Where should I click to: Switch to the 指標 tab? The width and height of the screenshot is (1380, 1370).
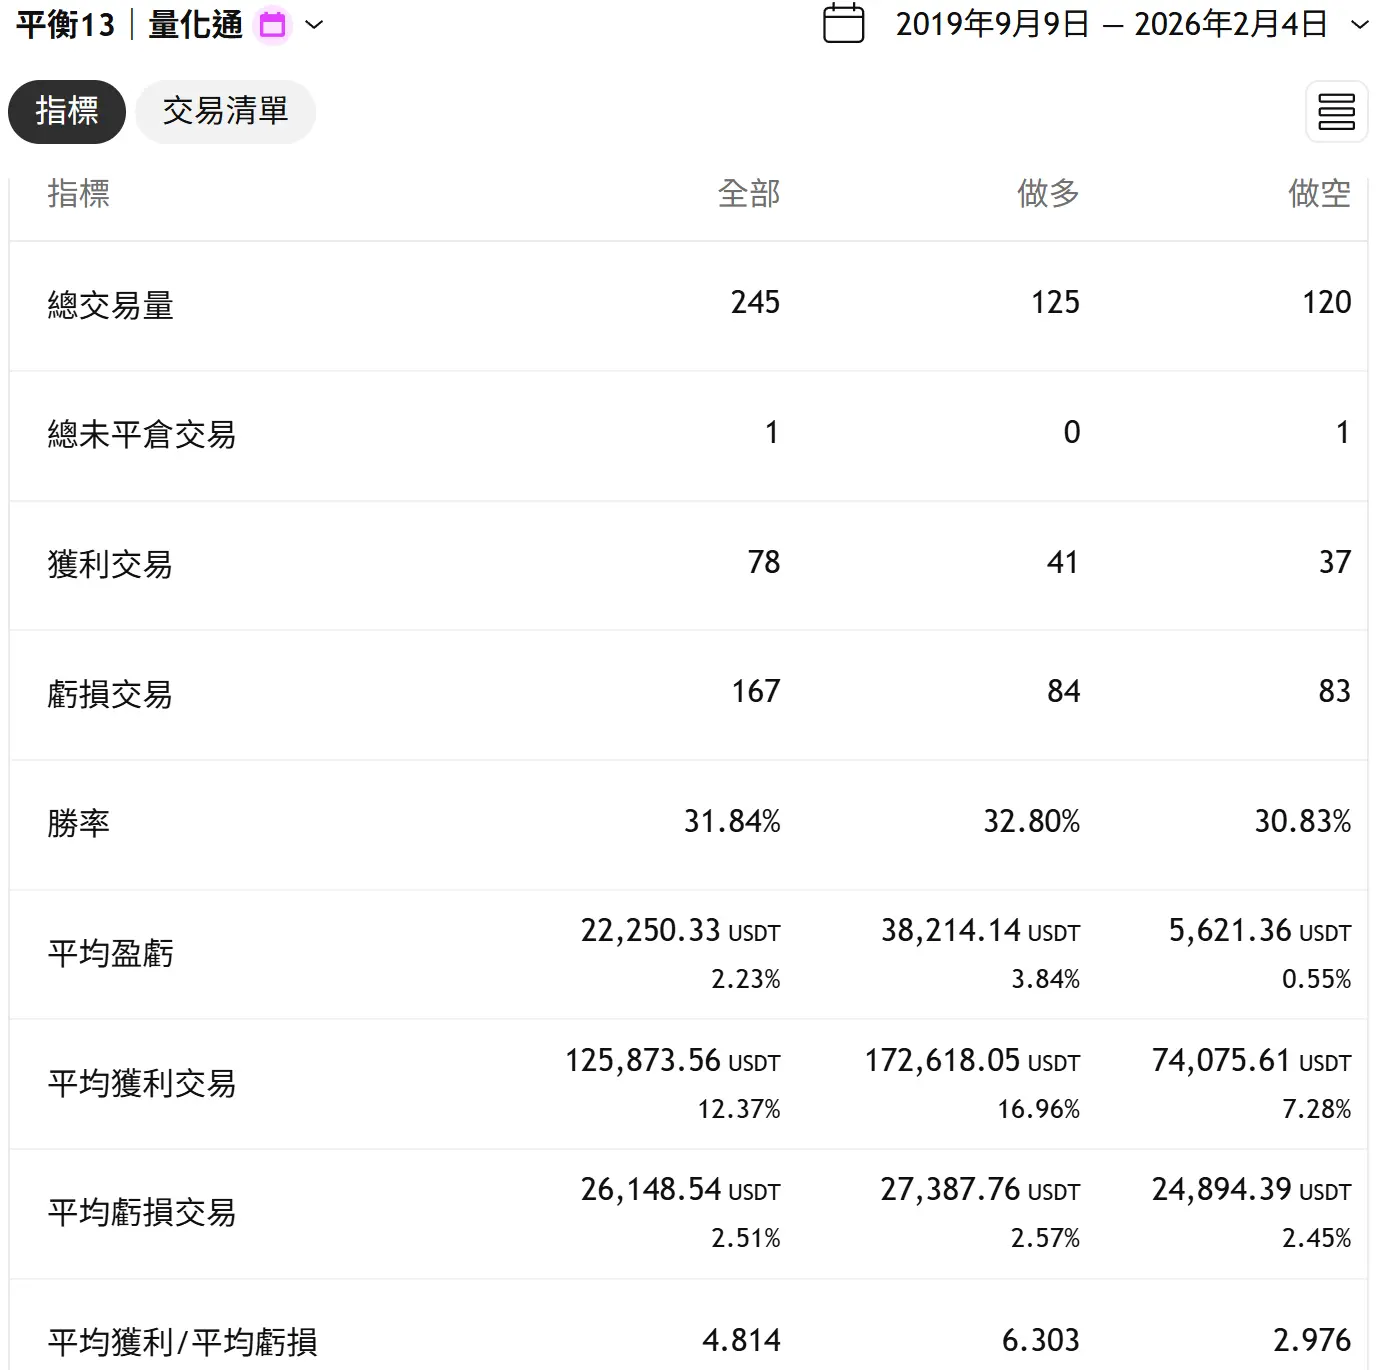[x=67, y=112]
